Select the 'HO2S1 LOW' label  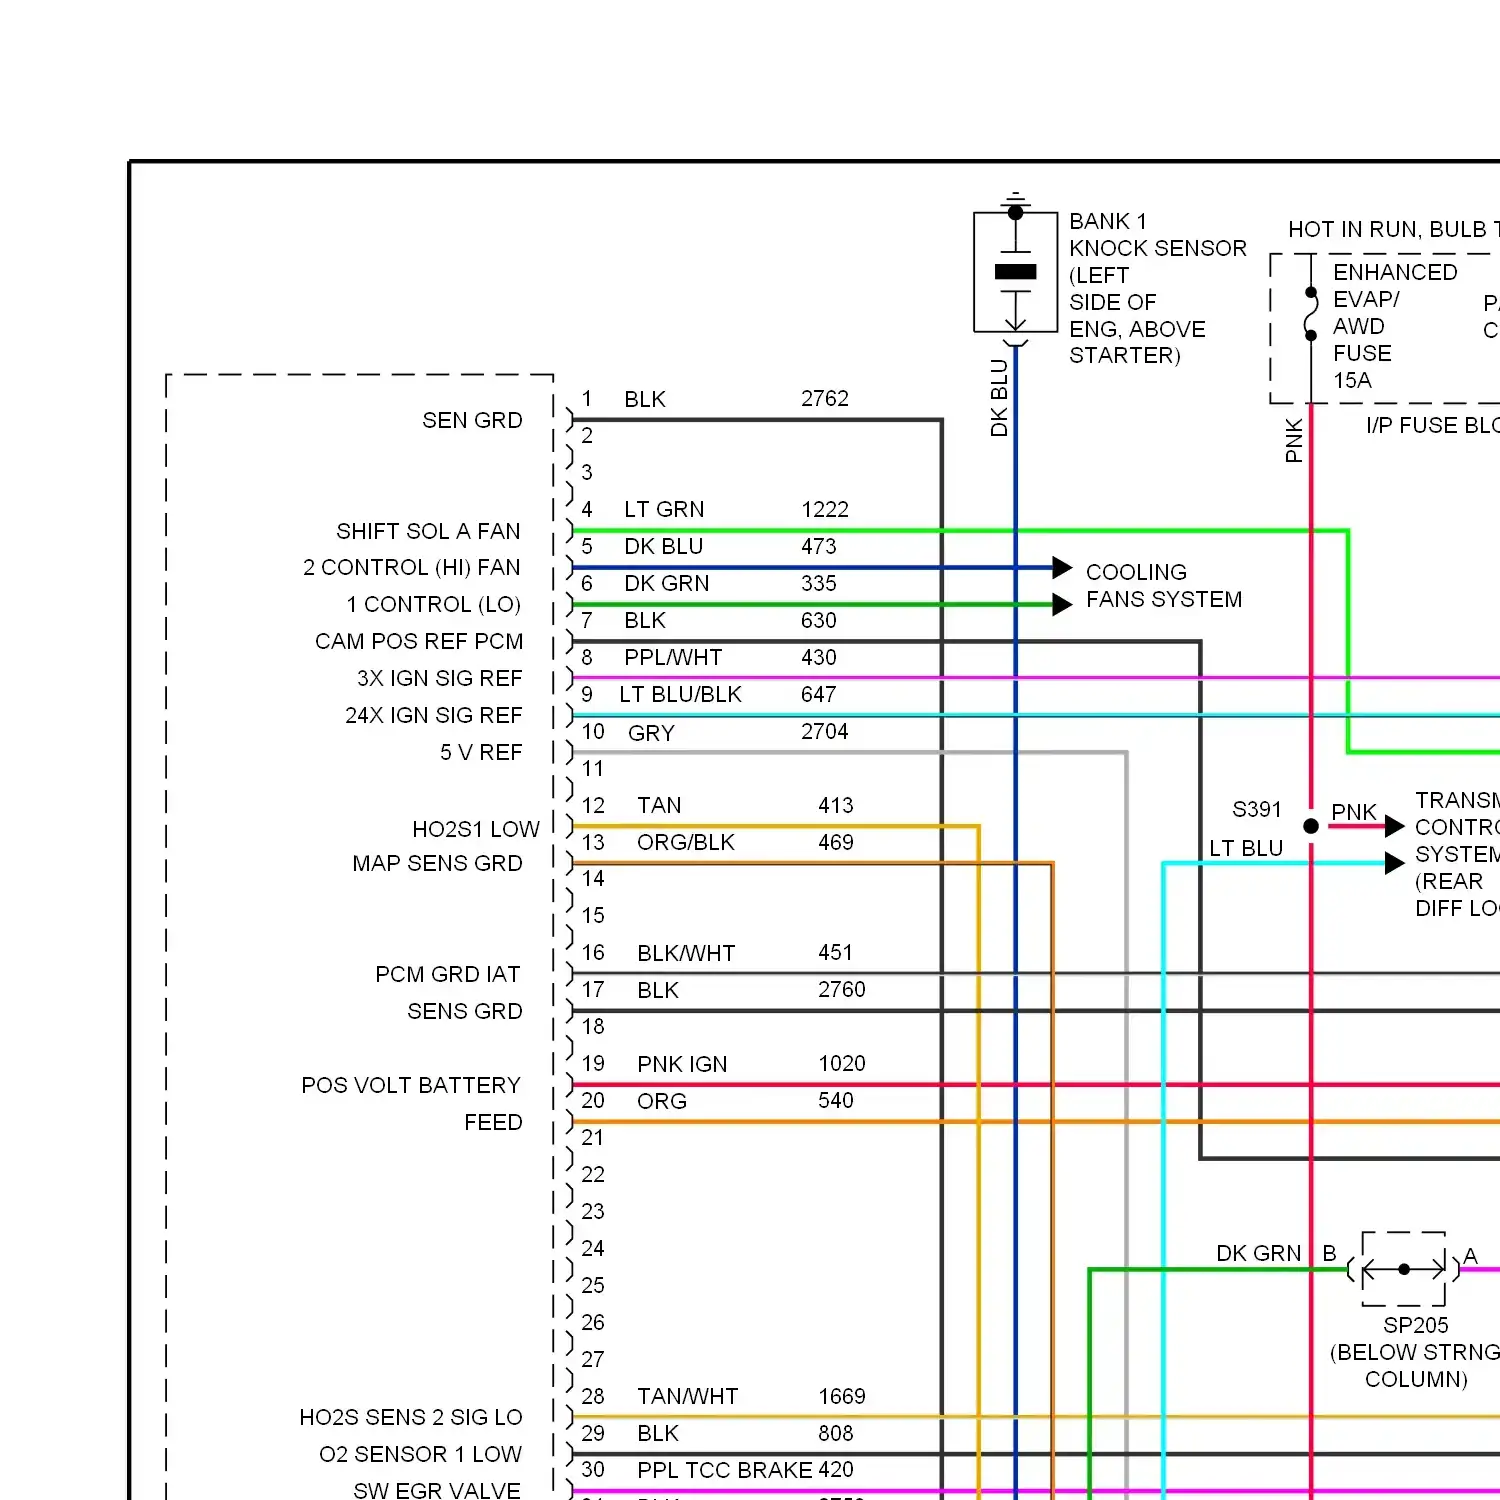(476, 829)
